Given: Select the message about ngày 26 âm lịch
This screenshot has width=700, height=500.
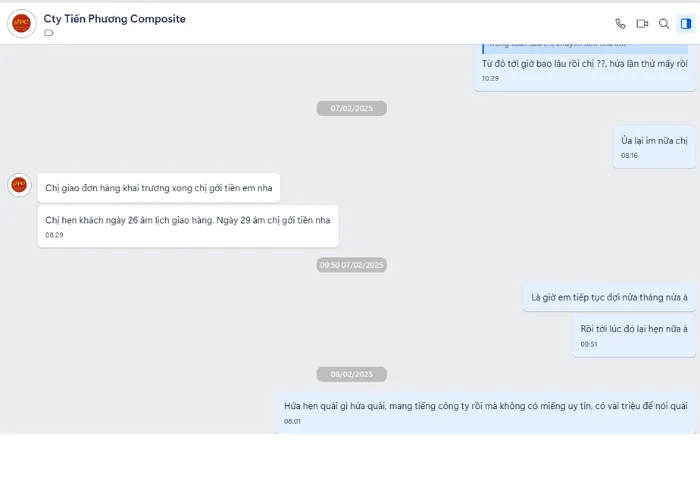Looking at the screenshot, I should click(188, 226).
